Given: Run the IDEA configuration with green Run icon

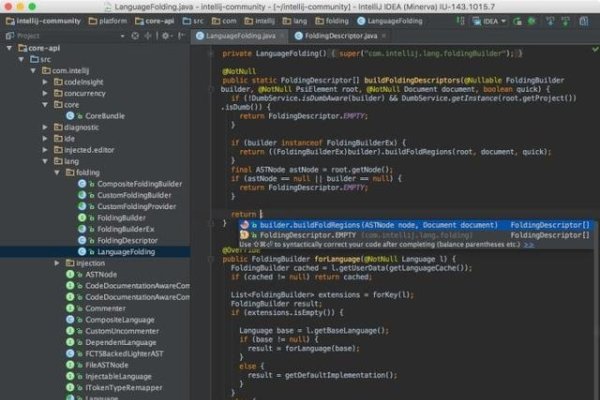Looking at the screenshot, I should pos(517,21).
